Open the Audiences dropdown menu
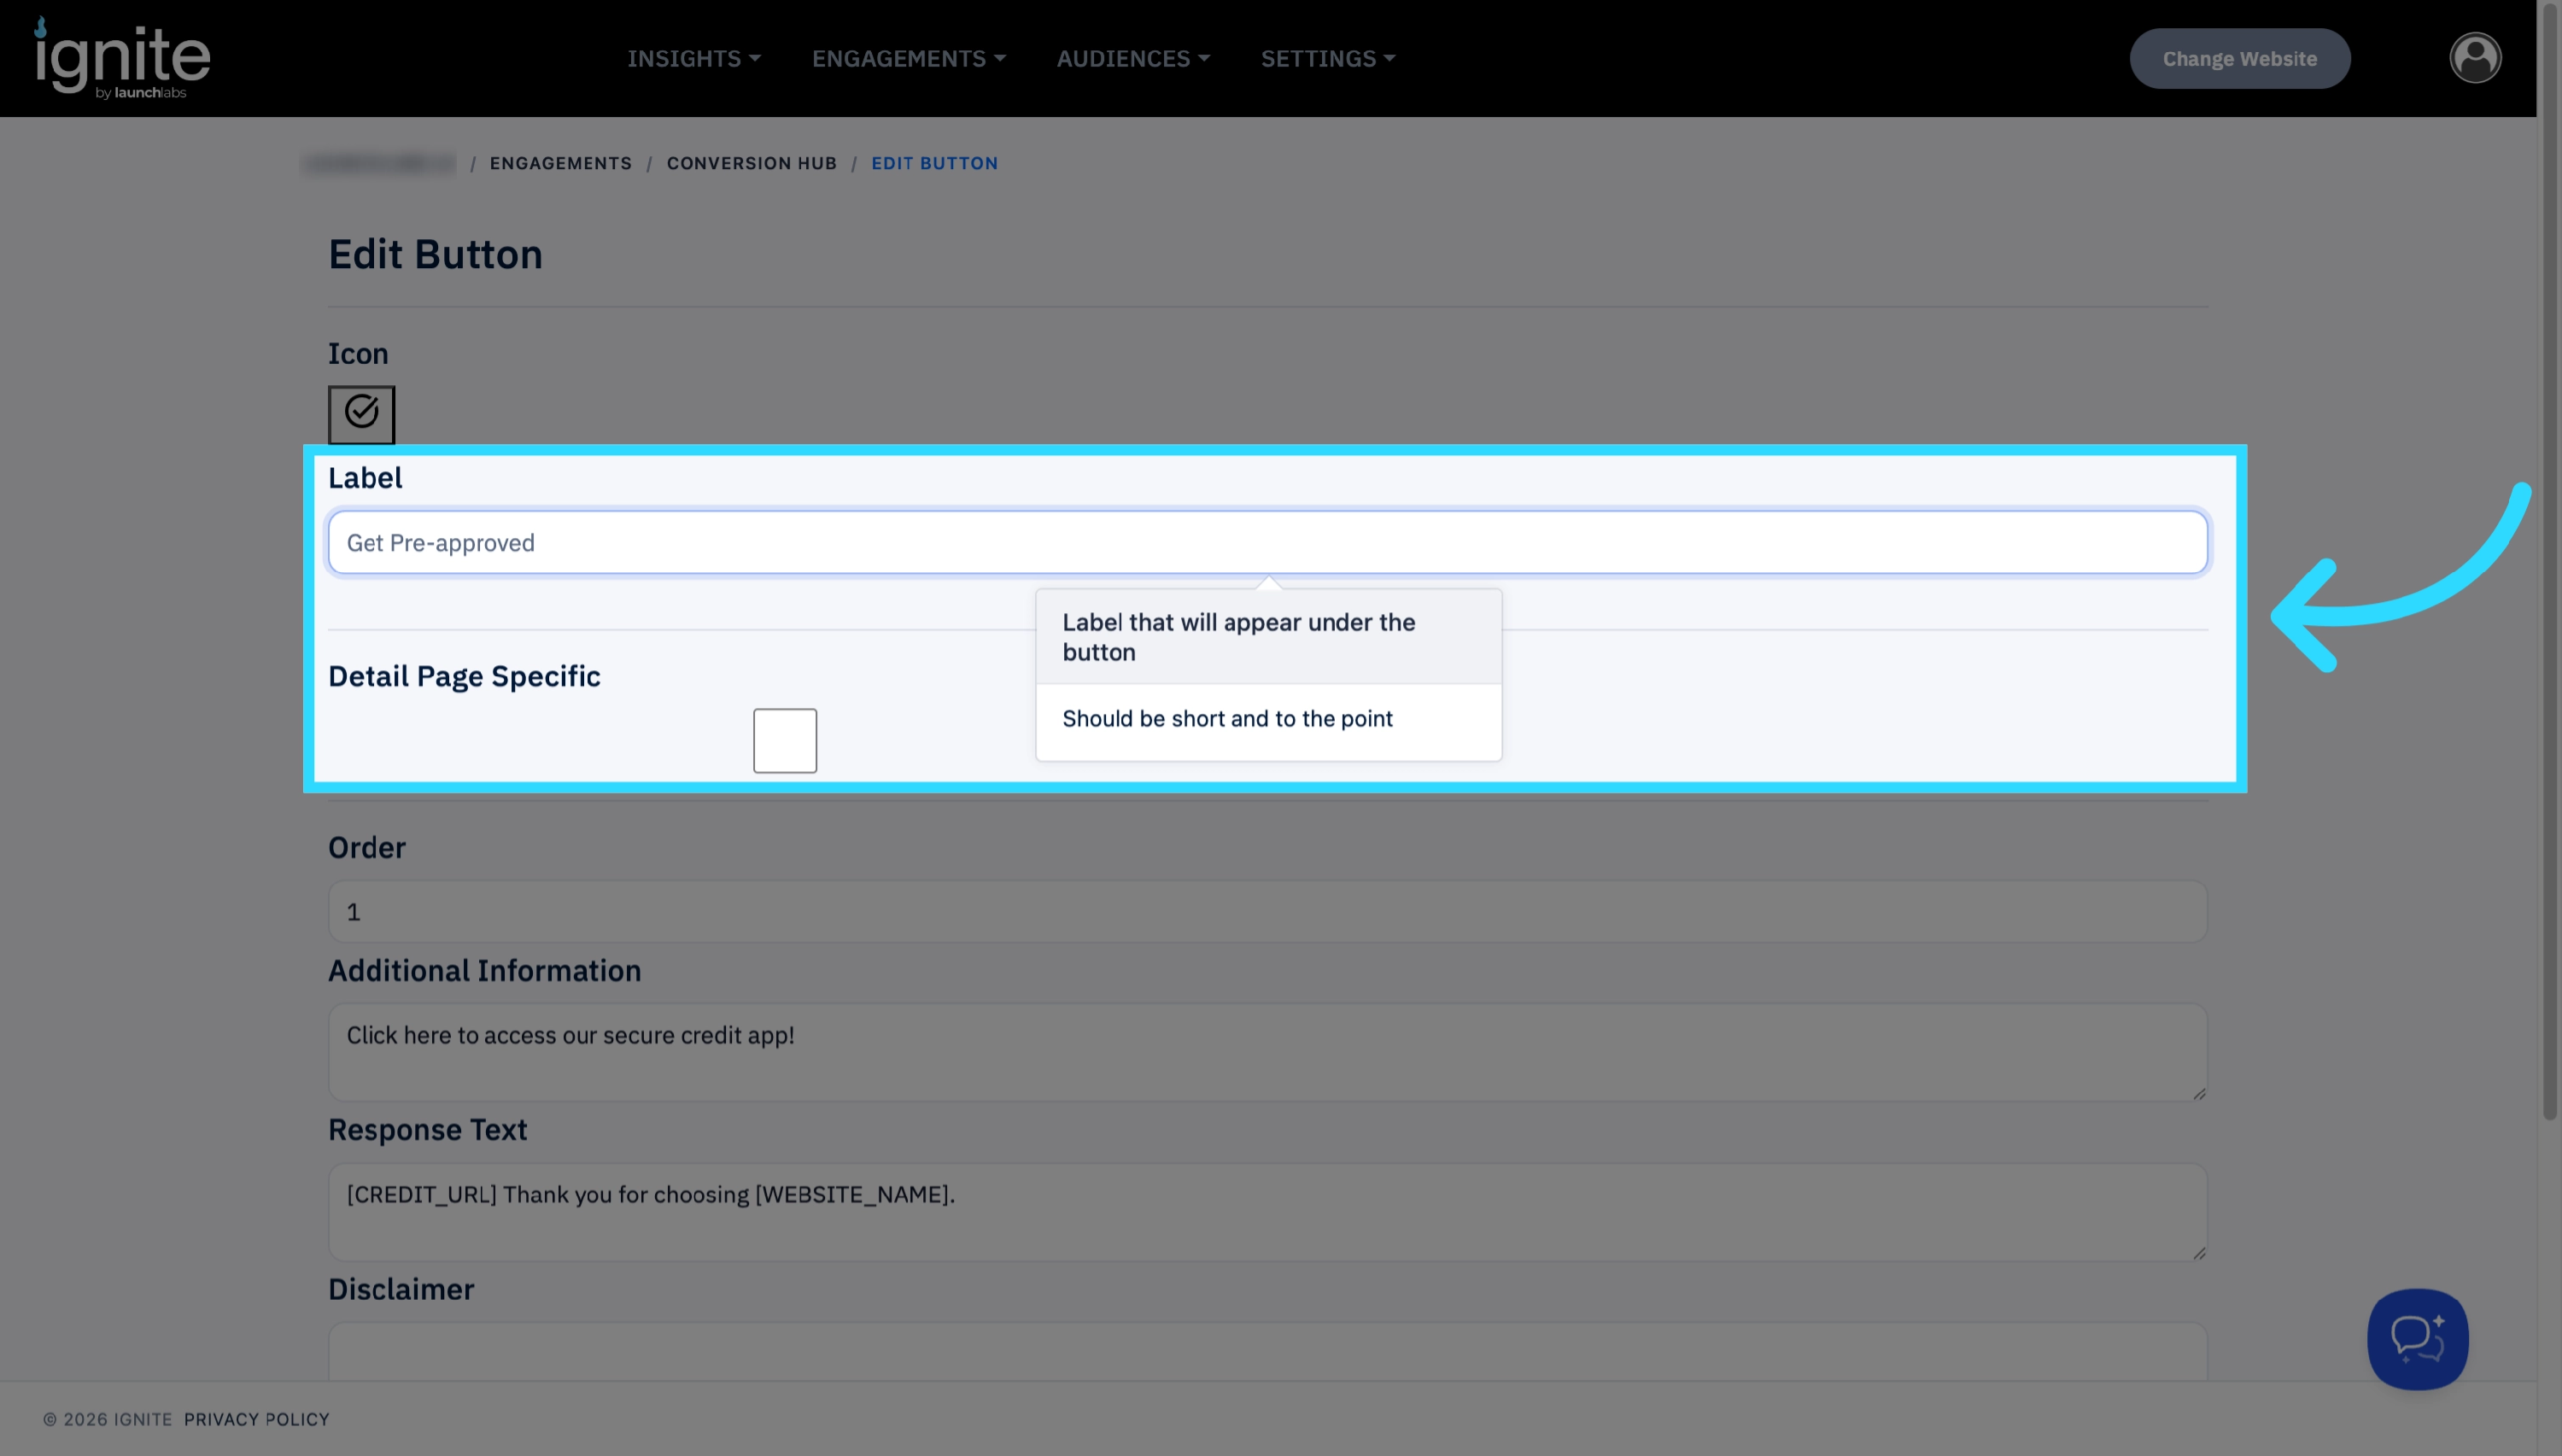Image resolution: width=2562 pixels, height=1456 pixels. coord(1133,58)
